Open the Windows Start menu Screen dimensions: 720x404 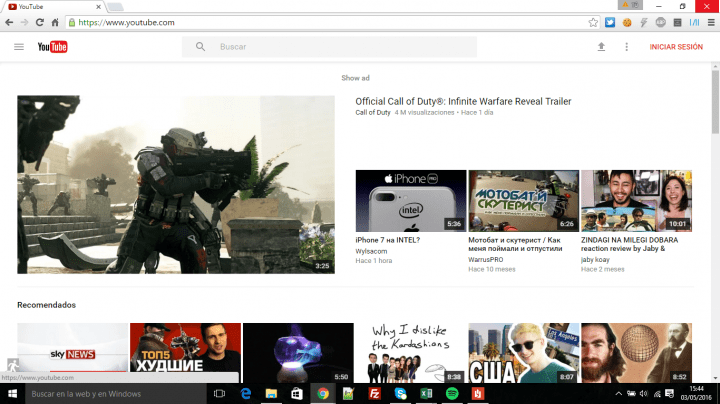[12, 393]
